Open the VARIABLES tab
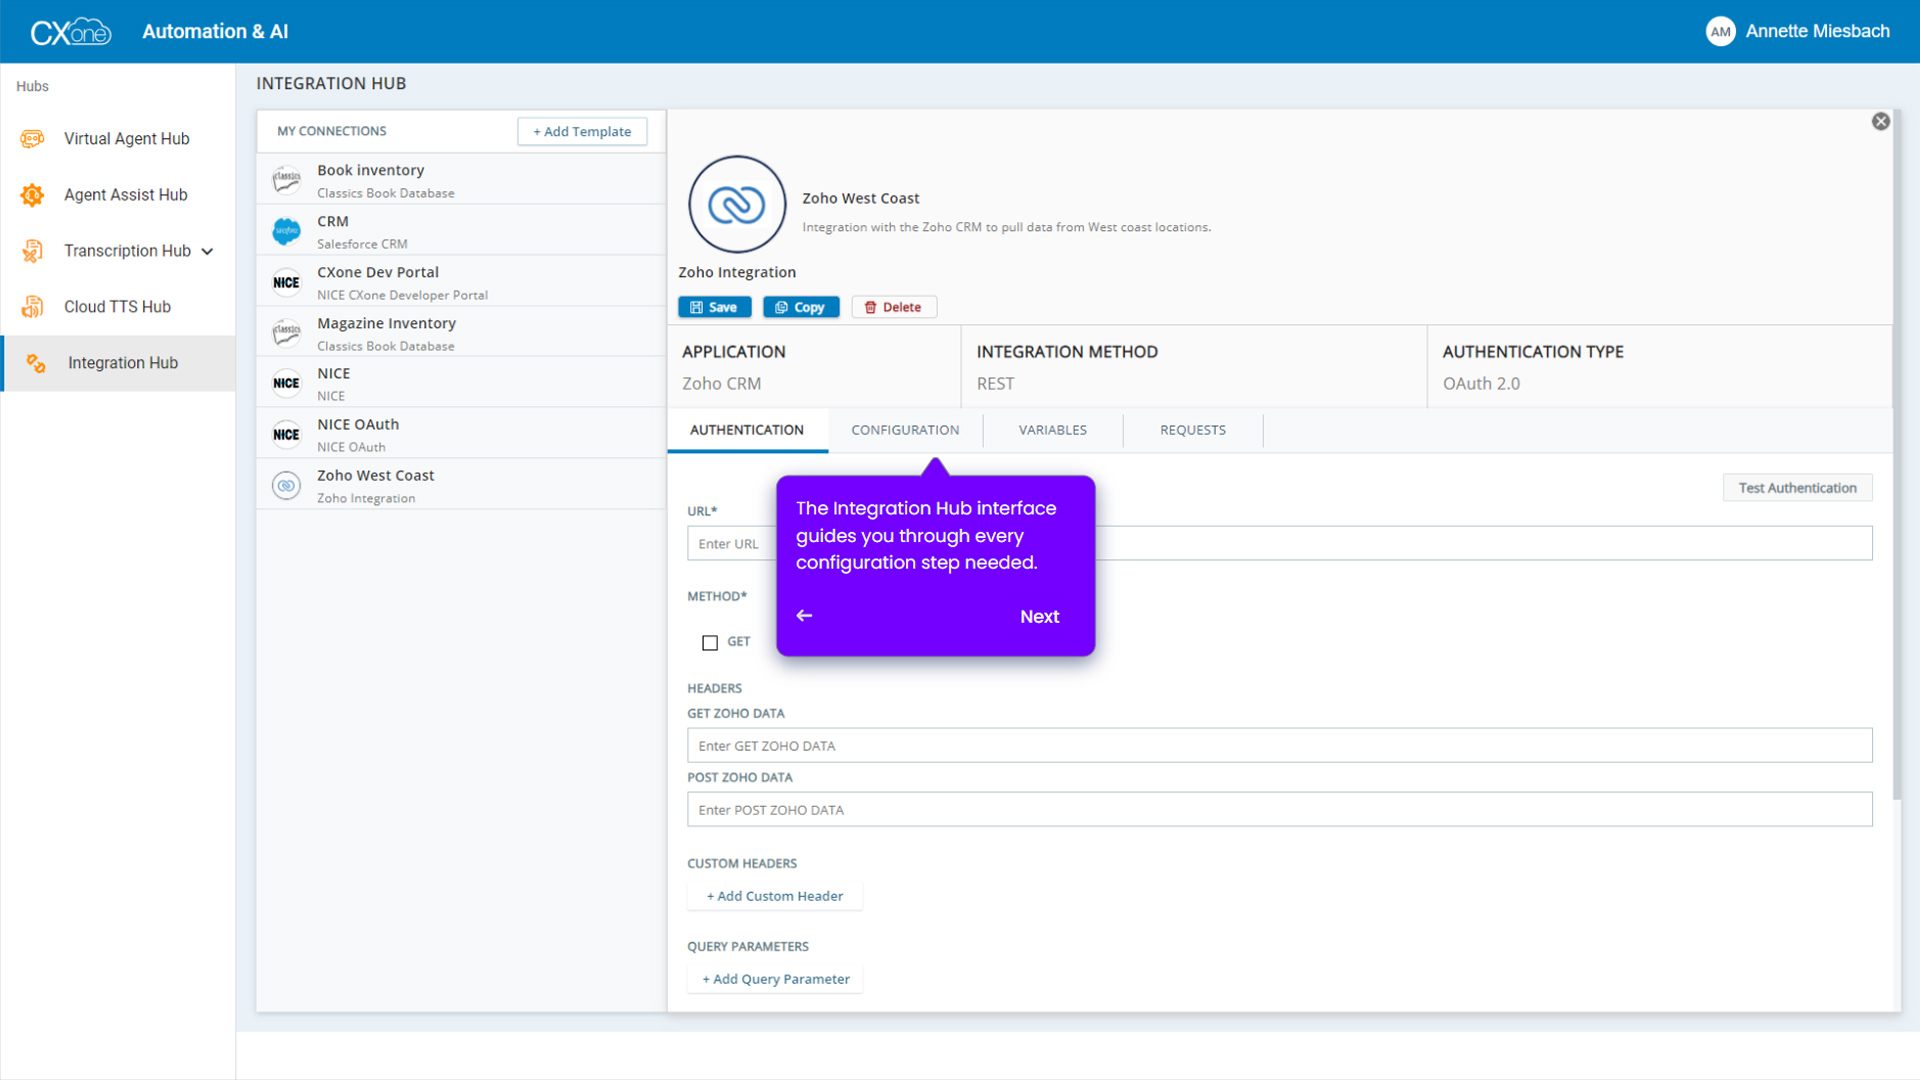 click(1052, 430)
